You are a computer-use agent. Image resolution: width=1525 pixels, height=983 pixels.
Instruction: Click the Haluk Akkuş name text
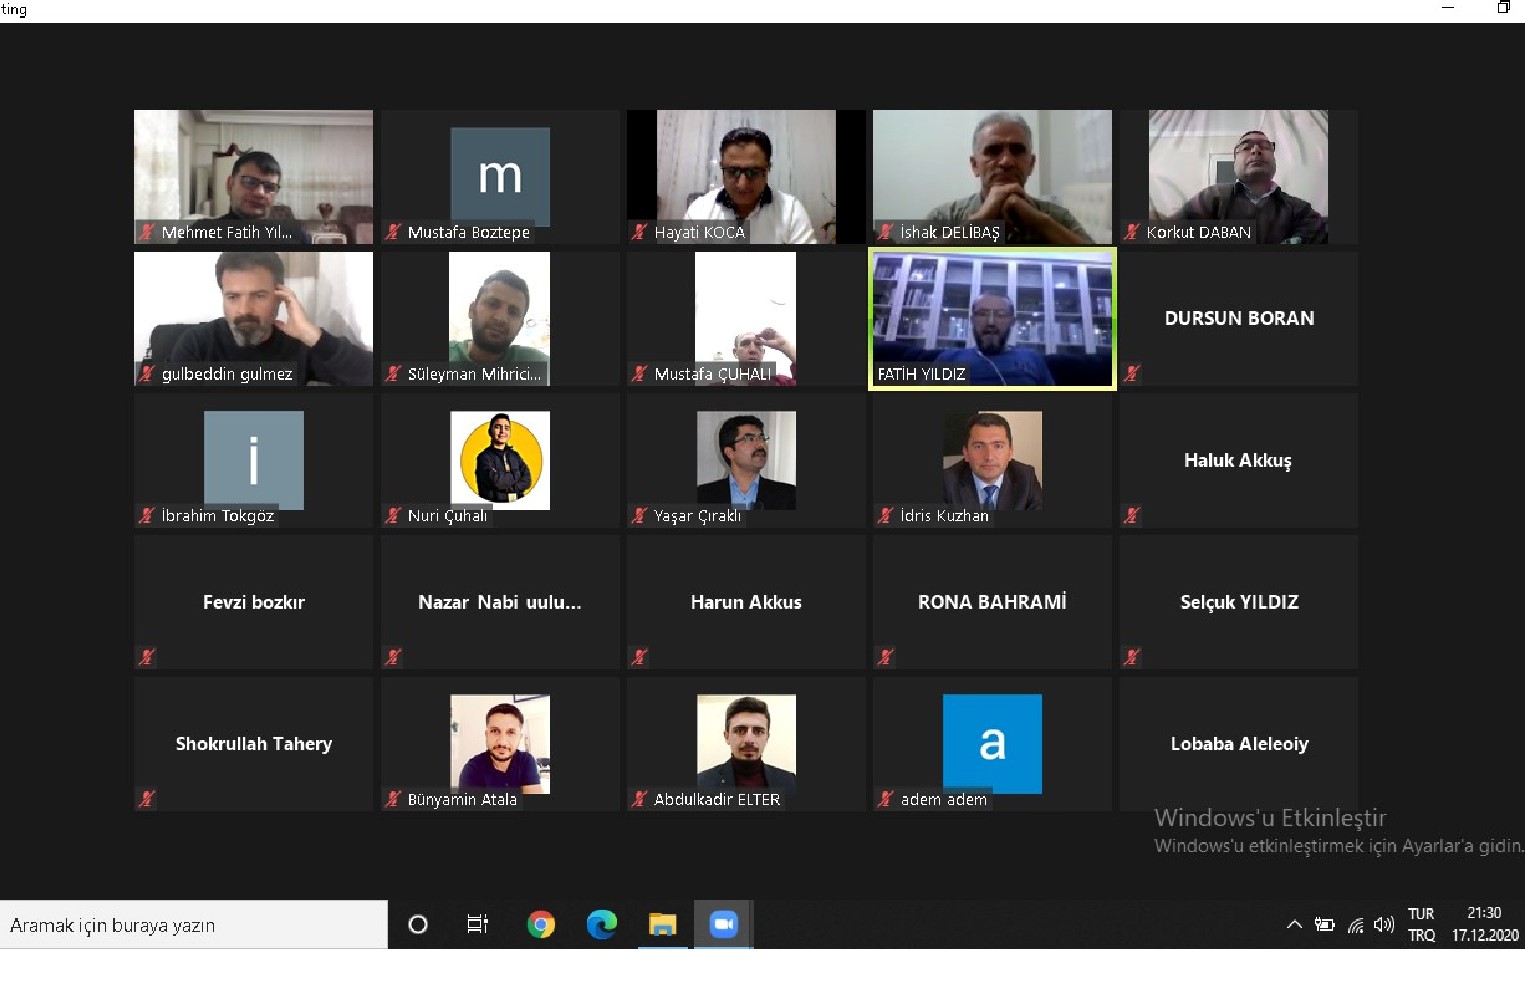pos(1238,460)
